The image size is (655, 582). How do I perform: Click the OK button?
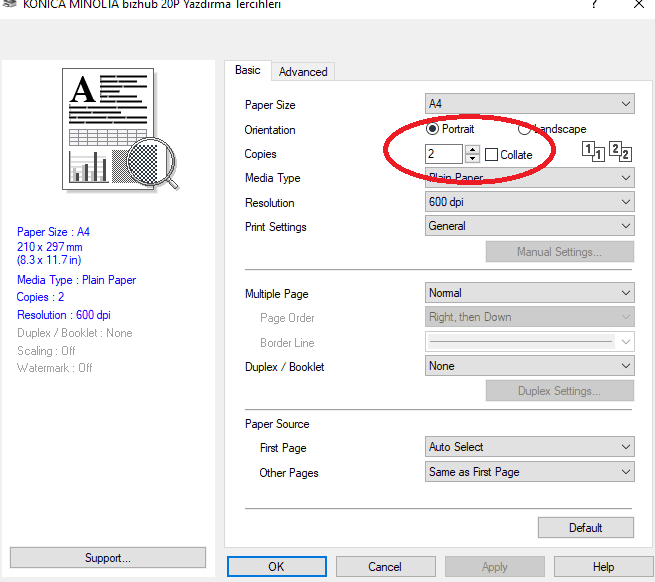click(x=276, y=567)
